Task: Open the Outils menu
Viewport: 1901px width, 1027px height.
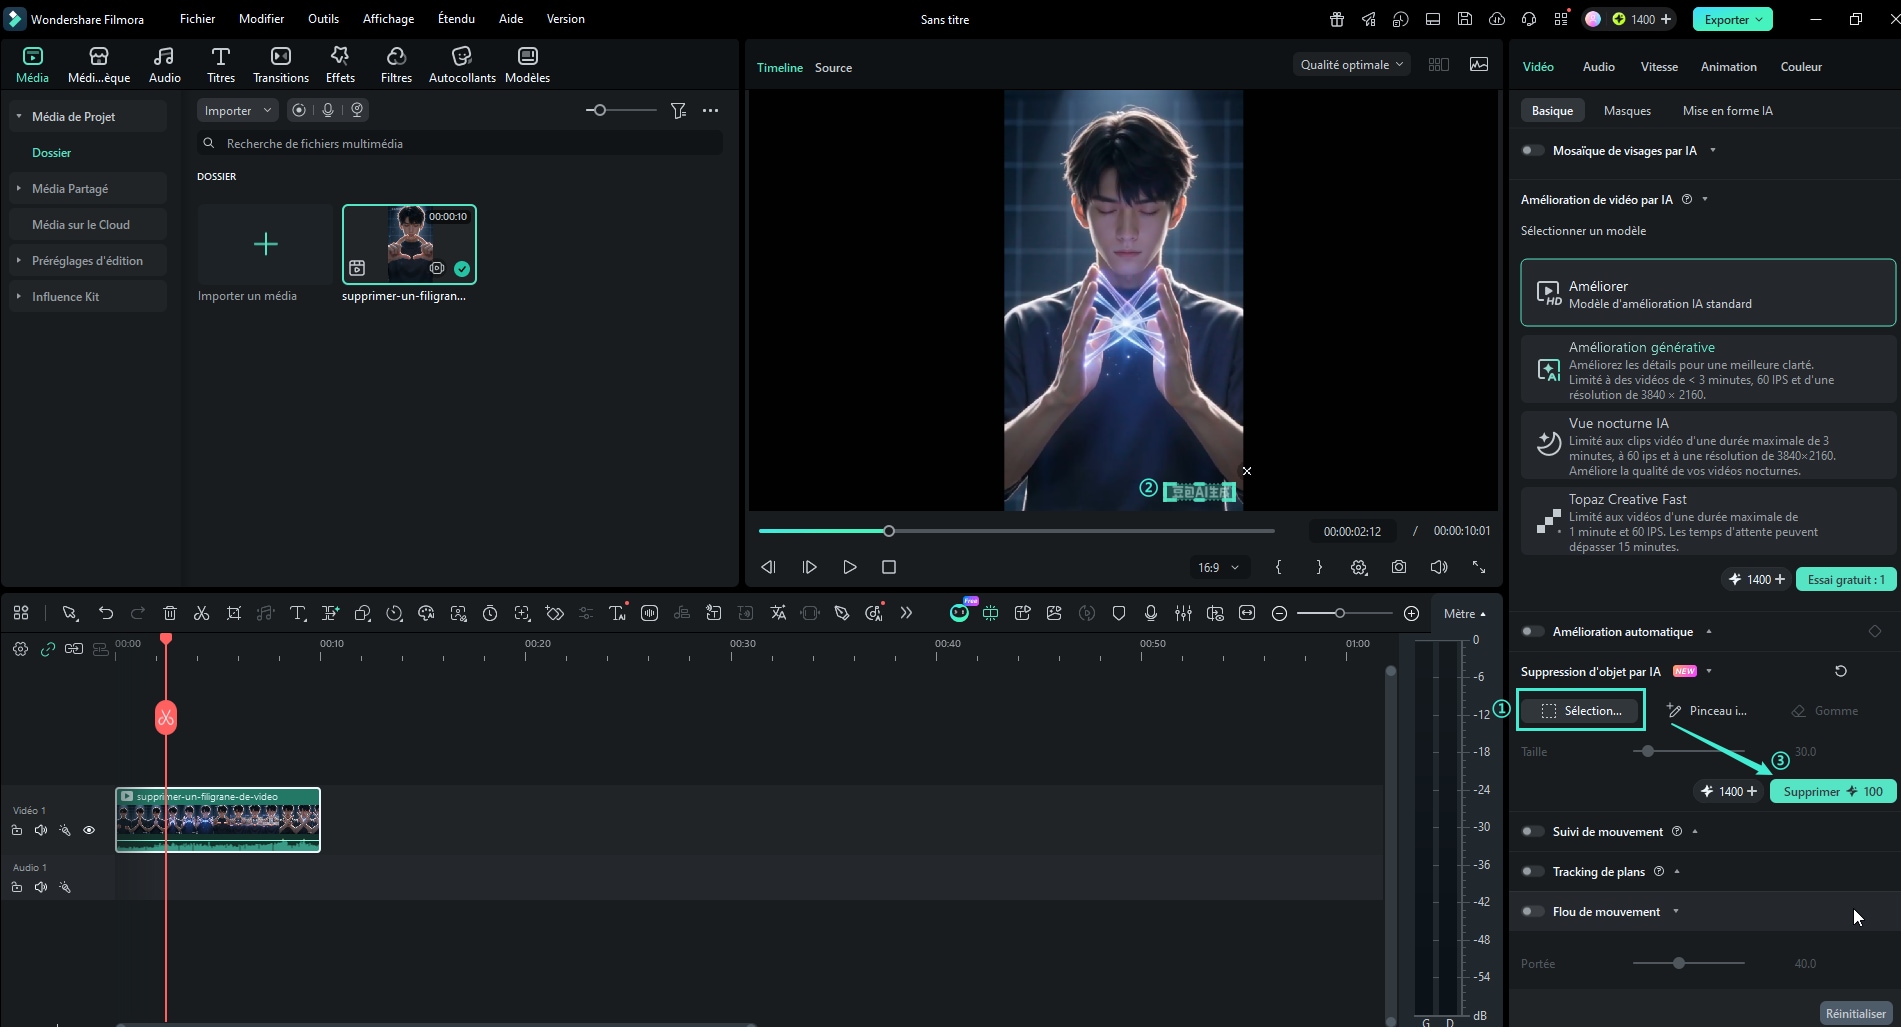Action: (x=323, y=19)
